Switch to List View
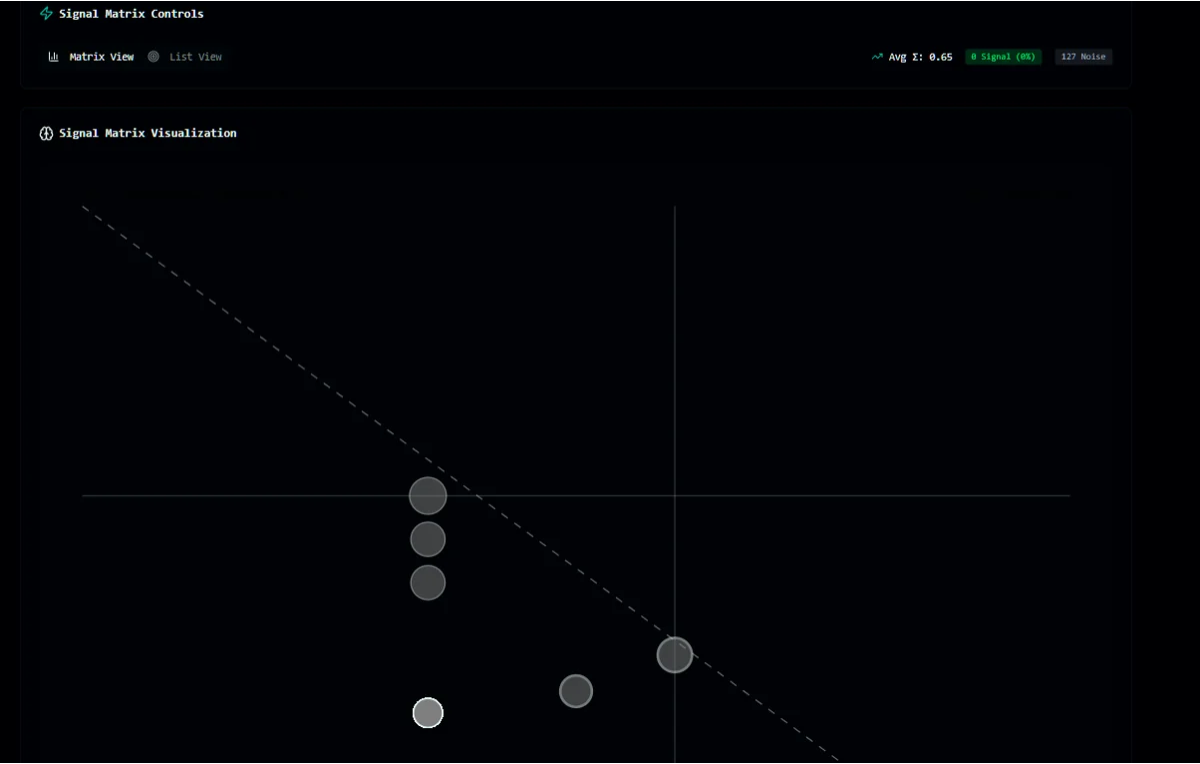 point(185,57)
